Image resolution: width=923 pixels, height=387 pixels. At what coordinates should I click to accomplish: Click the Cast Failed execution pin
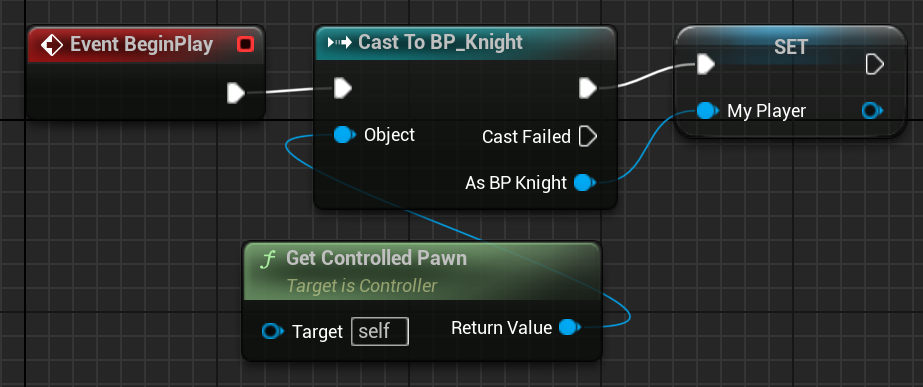(x=587, y=137)
